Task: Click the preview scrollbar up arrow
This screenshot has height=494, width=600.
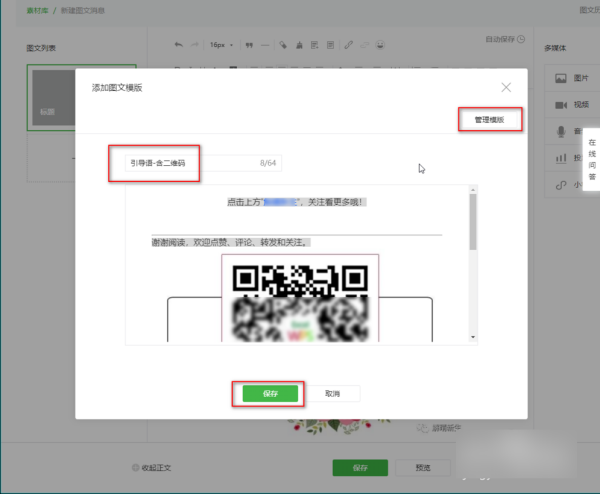Action: (473, 190)
